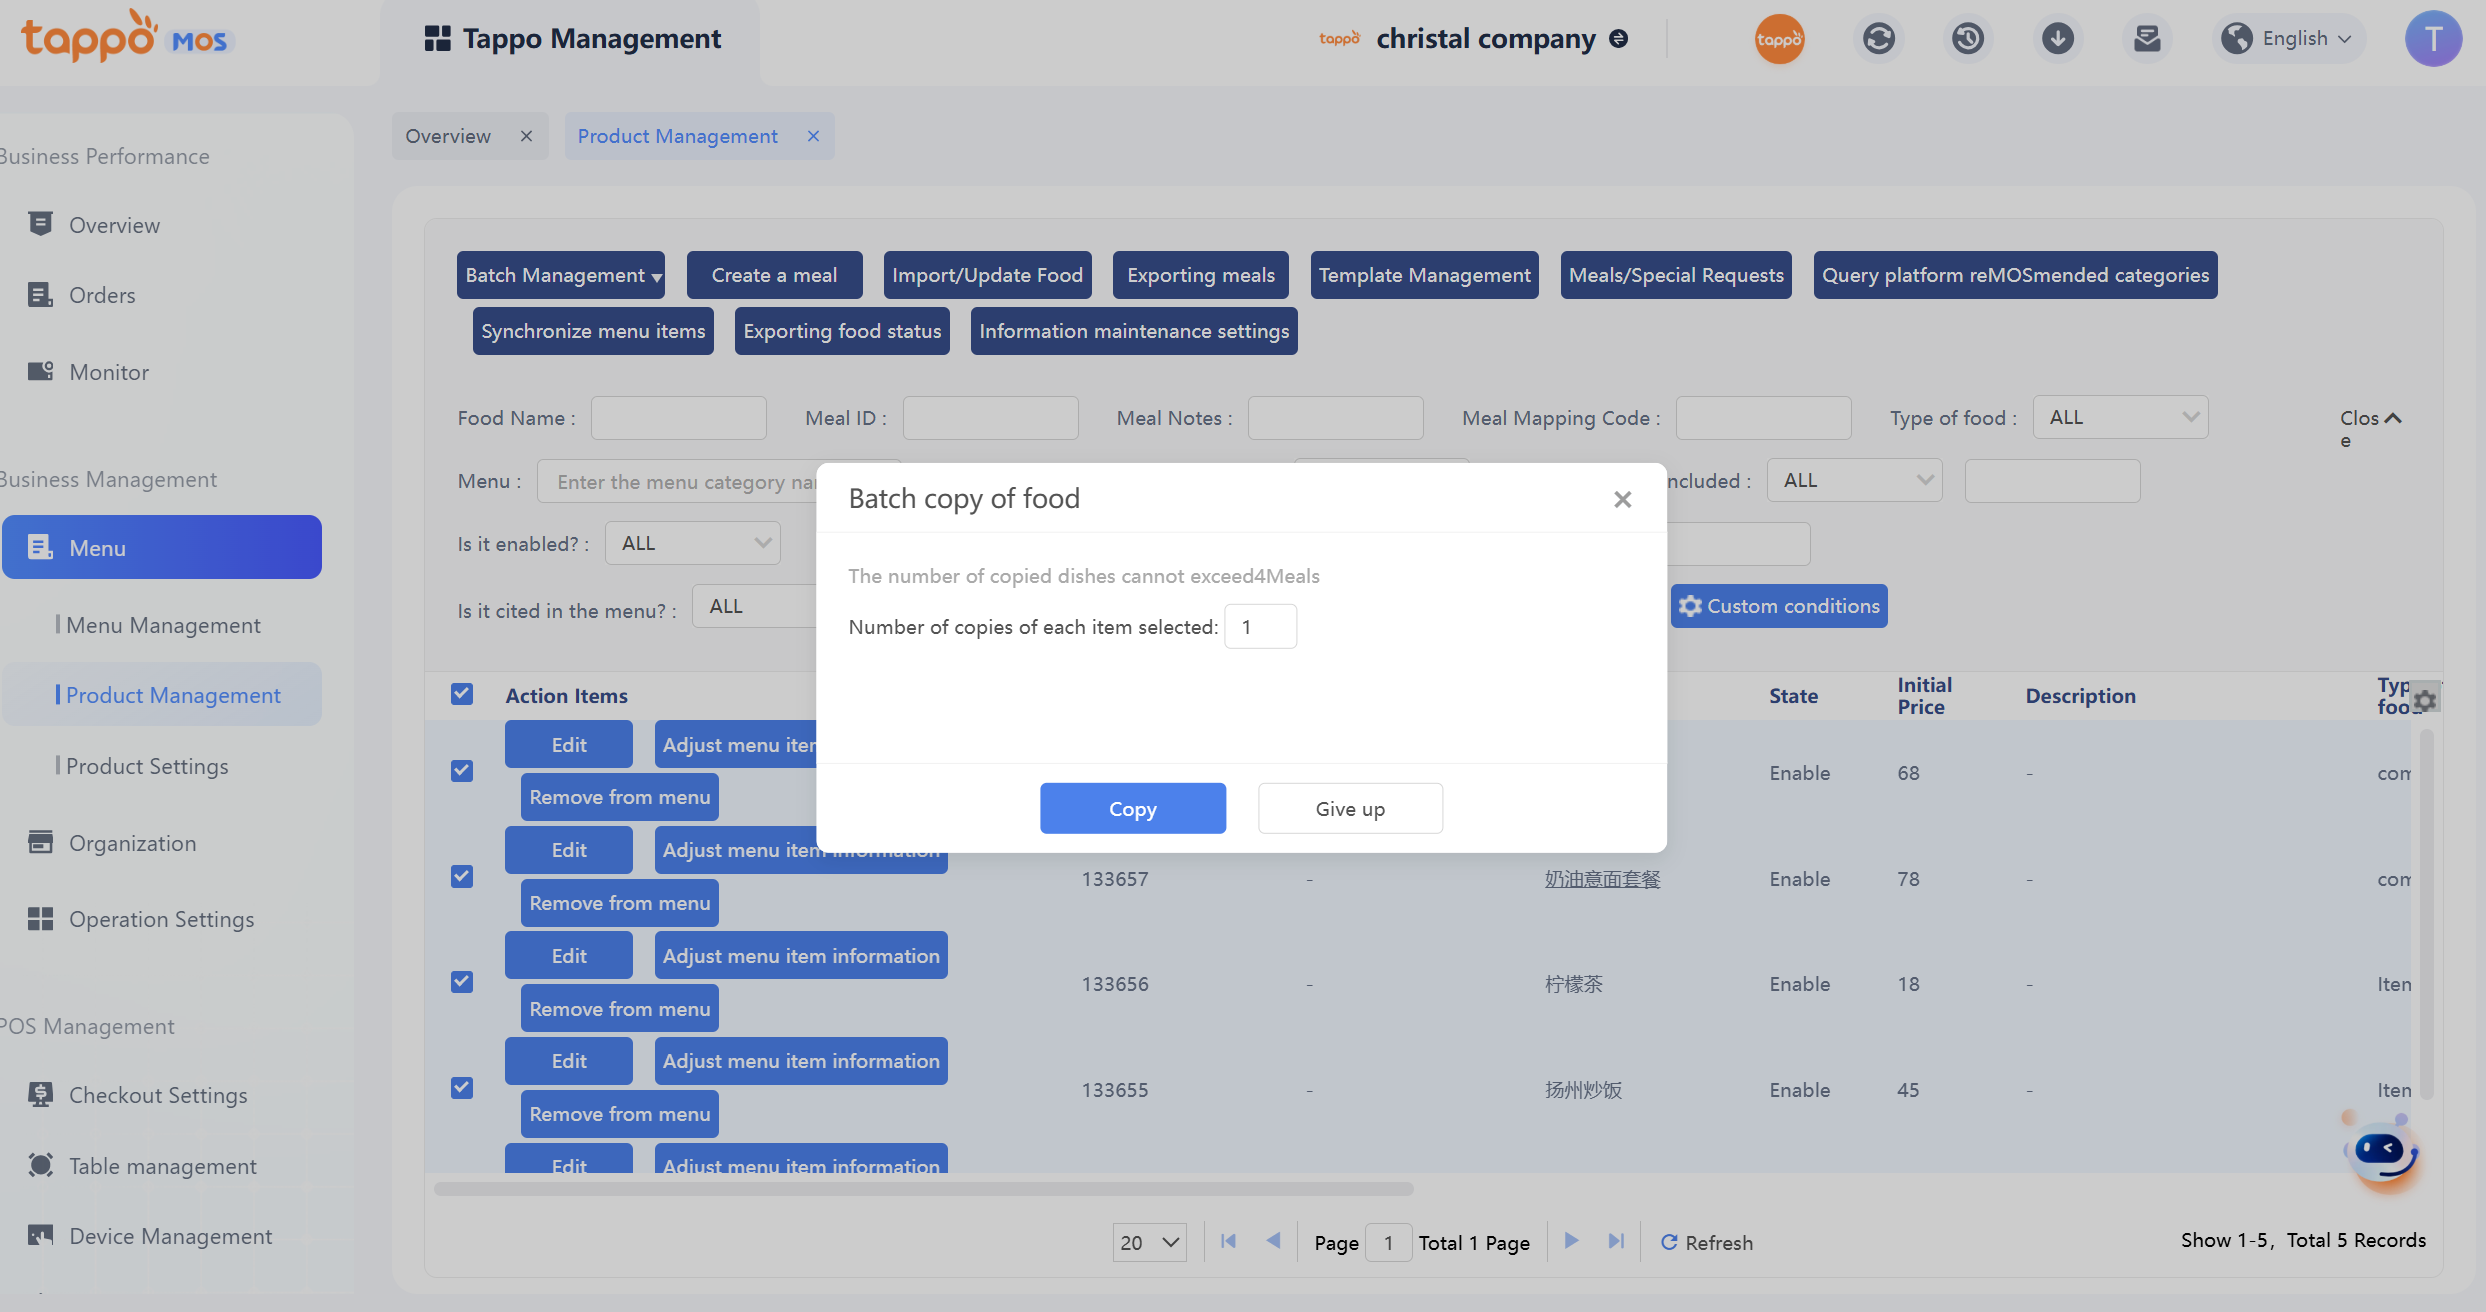Close the Batch copy of food dialog
The height and width of the screenshot is (1312, 2486).
coord(1622,499)
